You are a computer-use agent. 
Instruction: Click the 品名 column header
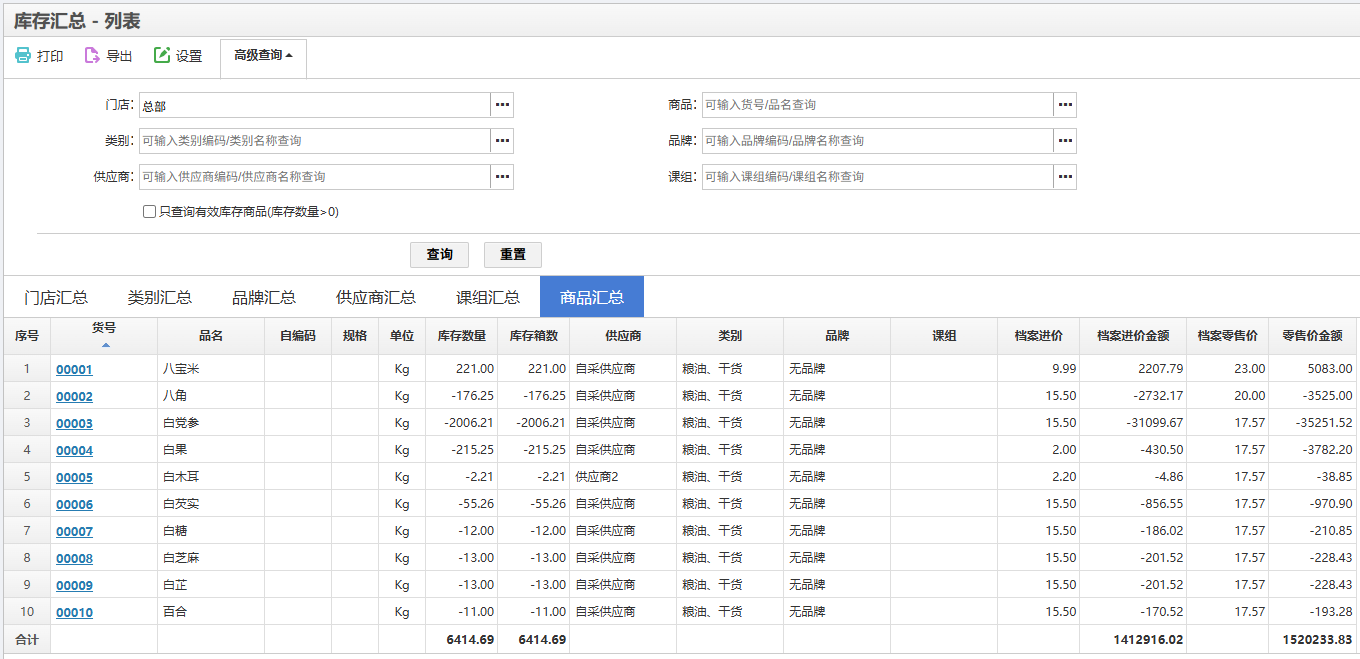pos(211,336)
